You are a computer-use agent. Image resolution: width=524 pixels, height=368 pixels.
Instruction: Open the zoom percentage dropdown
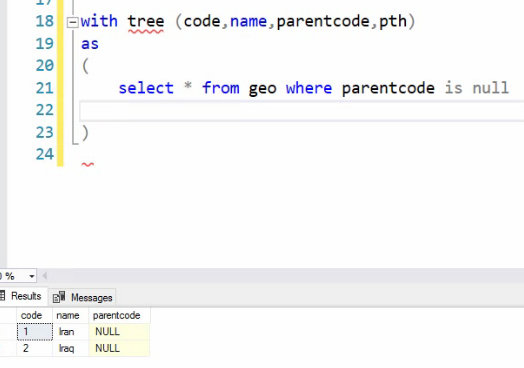coord(32,276)
